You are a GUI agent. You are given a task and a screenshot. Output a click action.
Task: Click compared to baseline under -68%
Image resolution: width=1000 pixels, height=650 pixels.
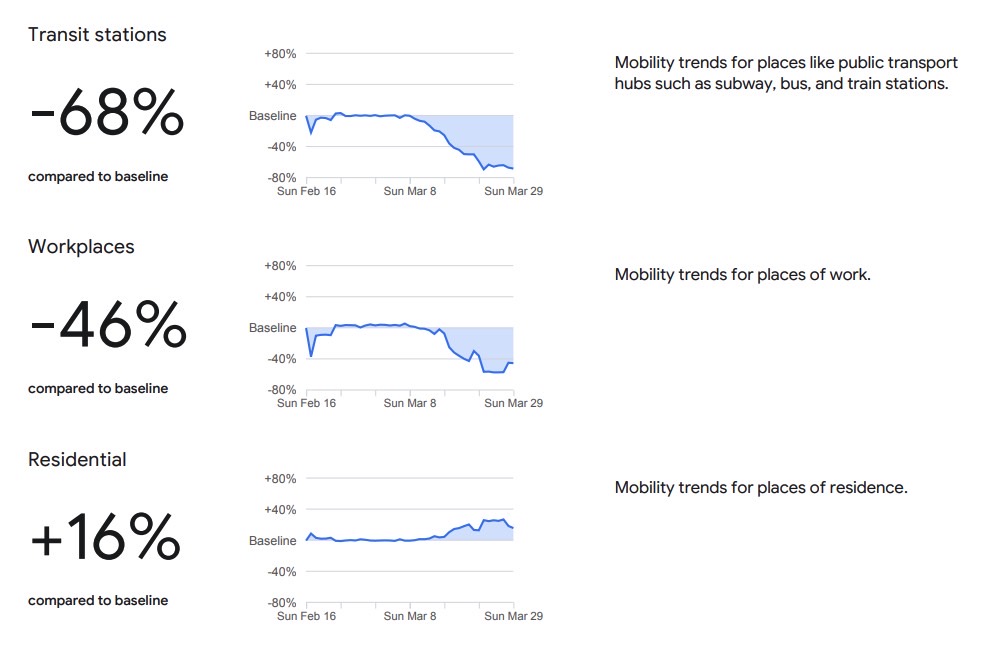(x=98, y=177)
